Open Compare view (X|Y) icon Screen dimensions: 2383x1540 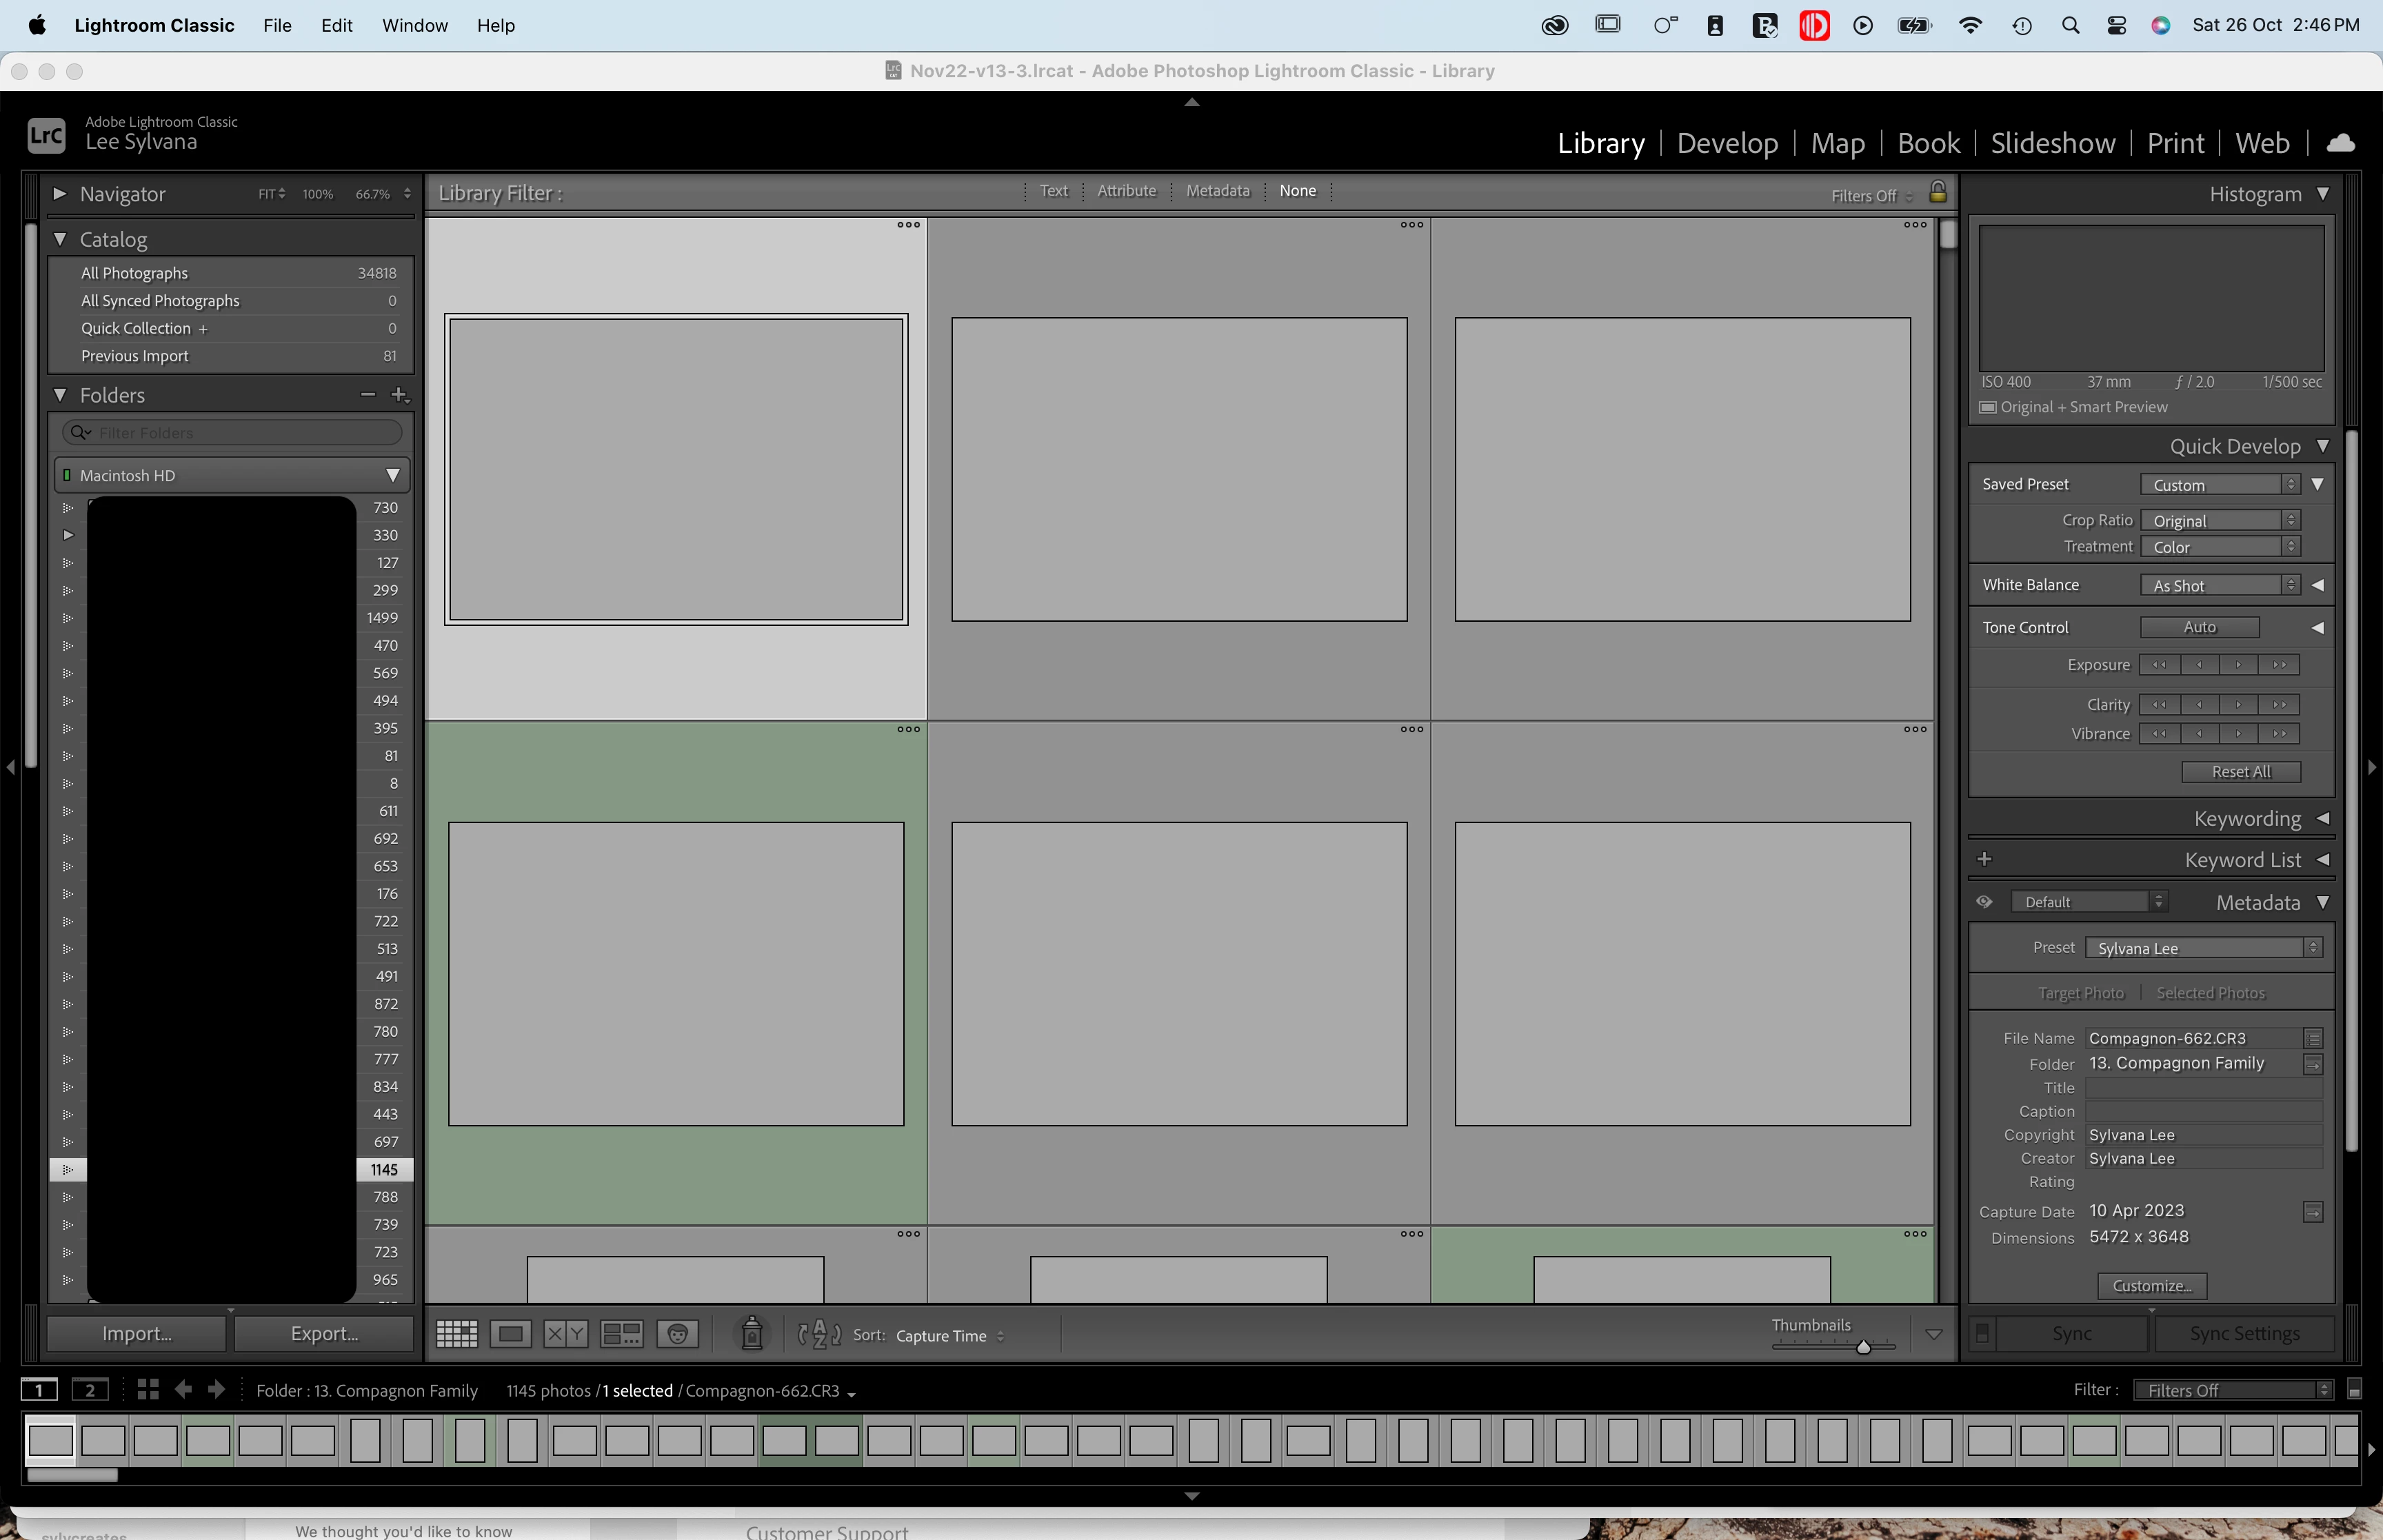pyautogui.click(x=565, y=1334)
